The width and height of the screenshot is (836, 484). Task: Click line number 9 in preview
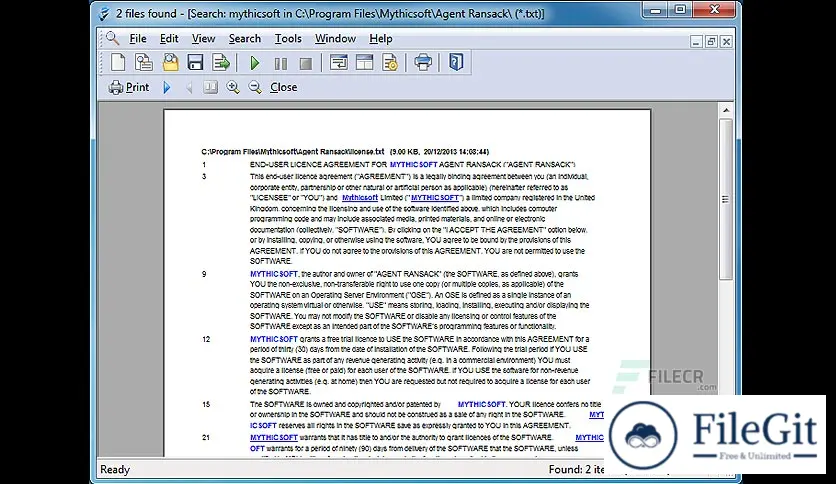pyautogui.click(x=204, y=274)
